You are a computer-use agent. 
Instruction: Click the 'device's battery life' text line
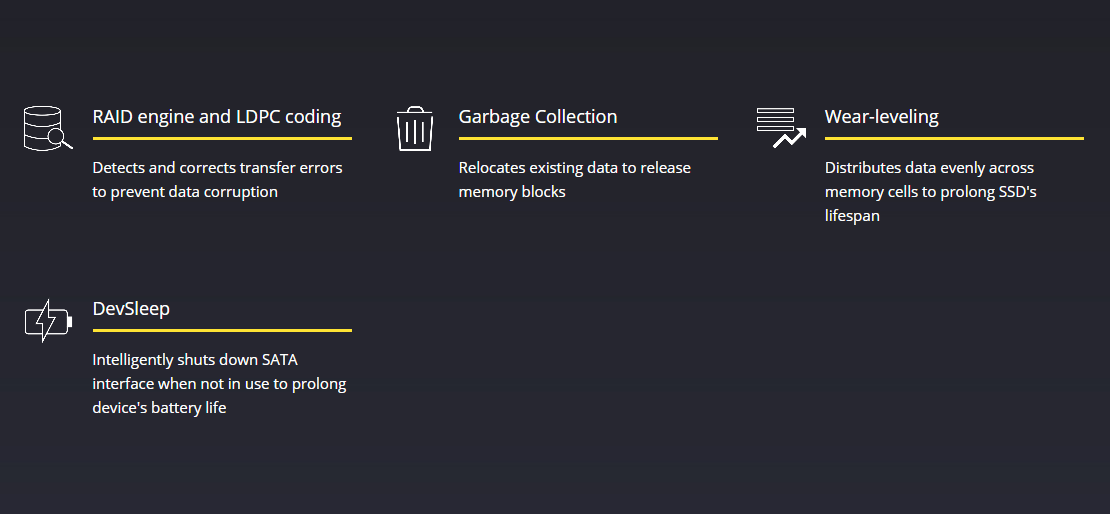pyautogui.click(x=159, y=408)
